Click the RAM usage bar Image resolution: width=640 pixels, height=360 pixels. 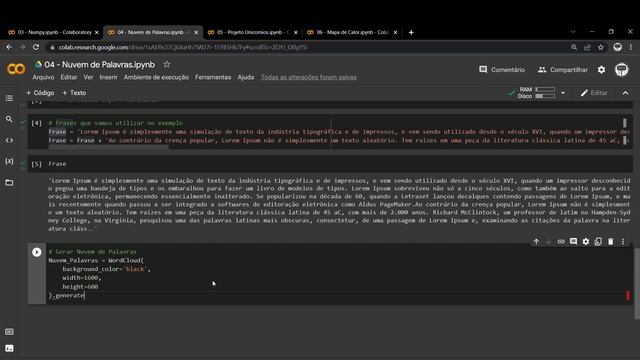[545, 89]
